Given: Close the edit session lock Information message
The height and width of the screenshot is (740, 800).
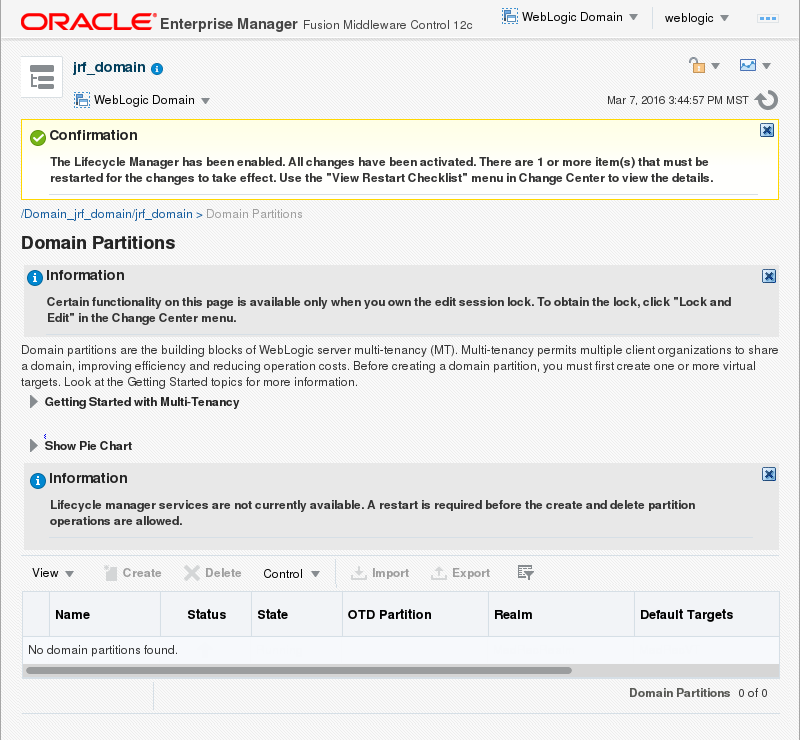Looking at the screenshot, I should pos(769,276).
